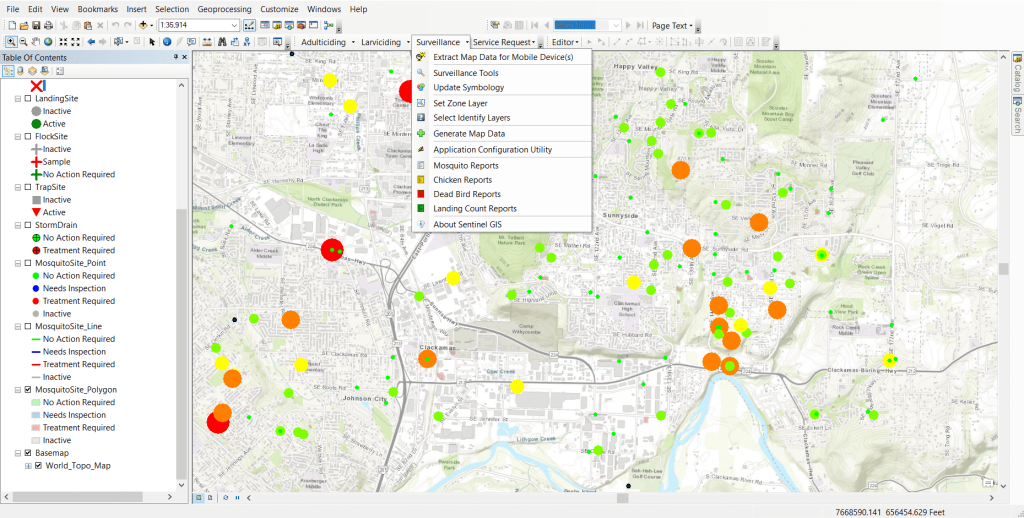Image resolution: width=1024 pixels, height=518 pixels.
Task: Open the Editor dropdown menu
Action: pyautogui.click(x=565, y=42)
